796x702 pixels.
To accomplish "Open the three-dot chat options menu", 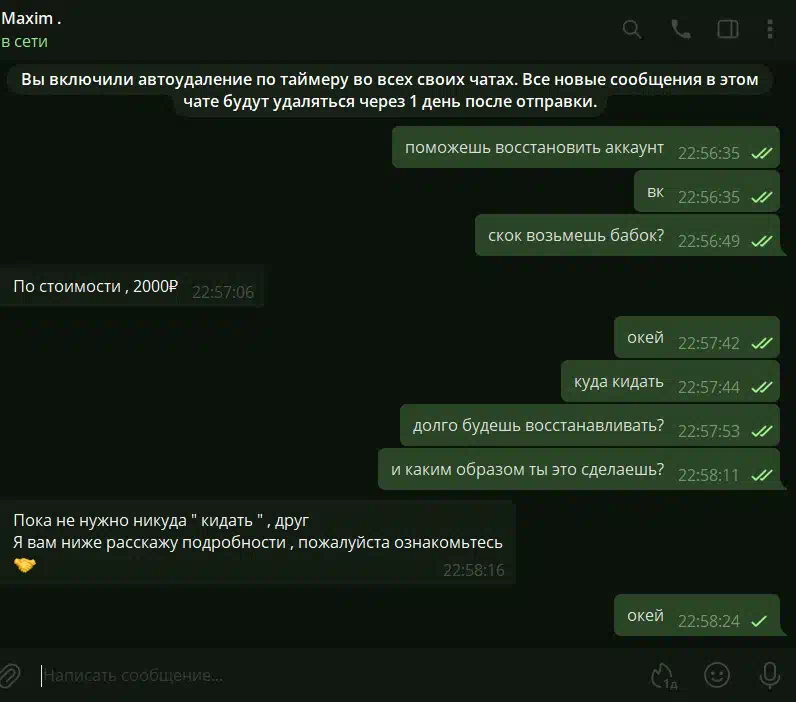I will point(770,29).
